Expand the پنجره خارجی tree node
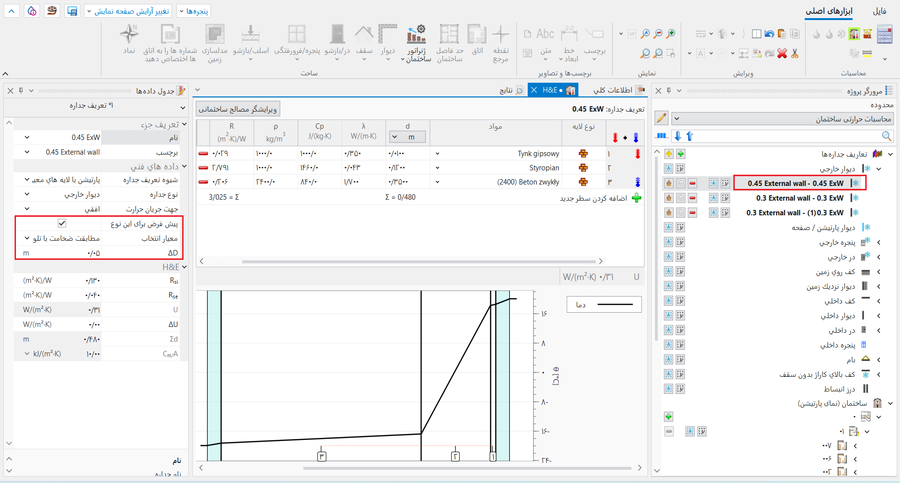900x483 pixels. pos(877,243)
